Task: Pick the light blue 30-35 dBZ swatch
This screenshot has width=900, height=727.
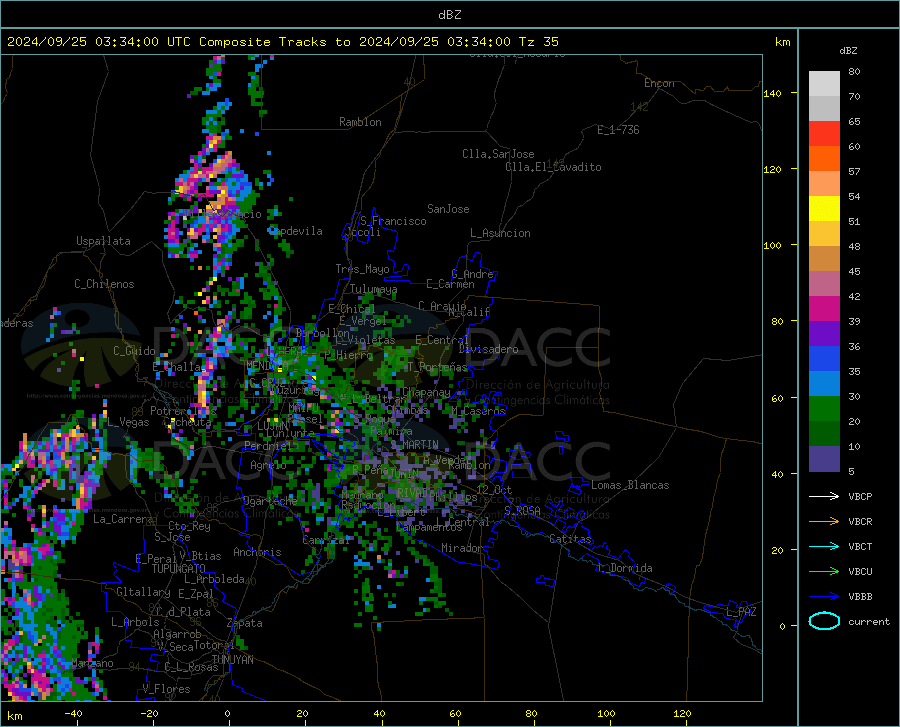Action: pyautogui.click(x=824, y=384)
